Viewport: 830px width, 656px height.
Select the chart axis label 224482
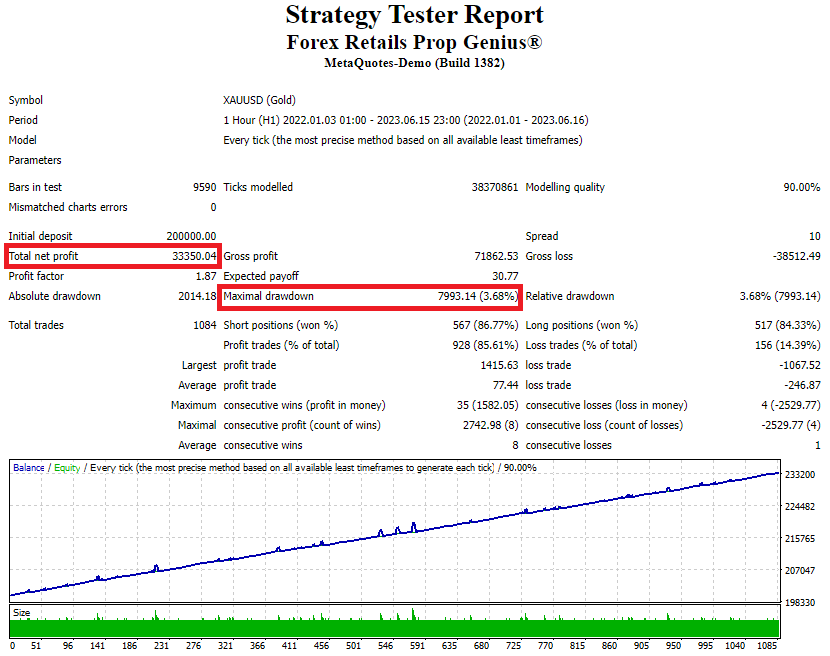[799, 507]
